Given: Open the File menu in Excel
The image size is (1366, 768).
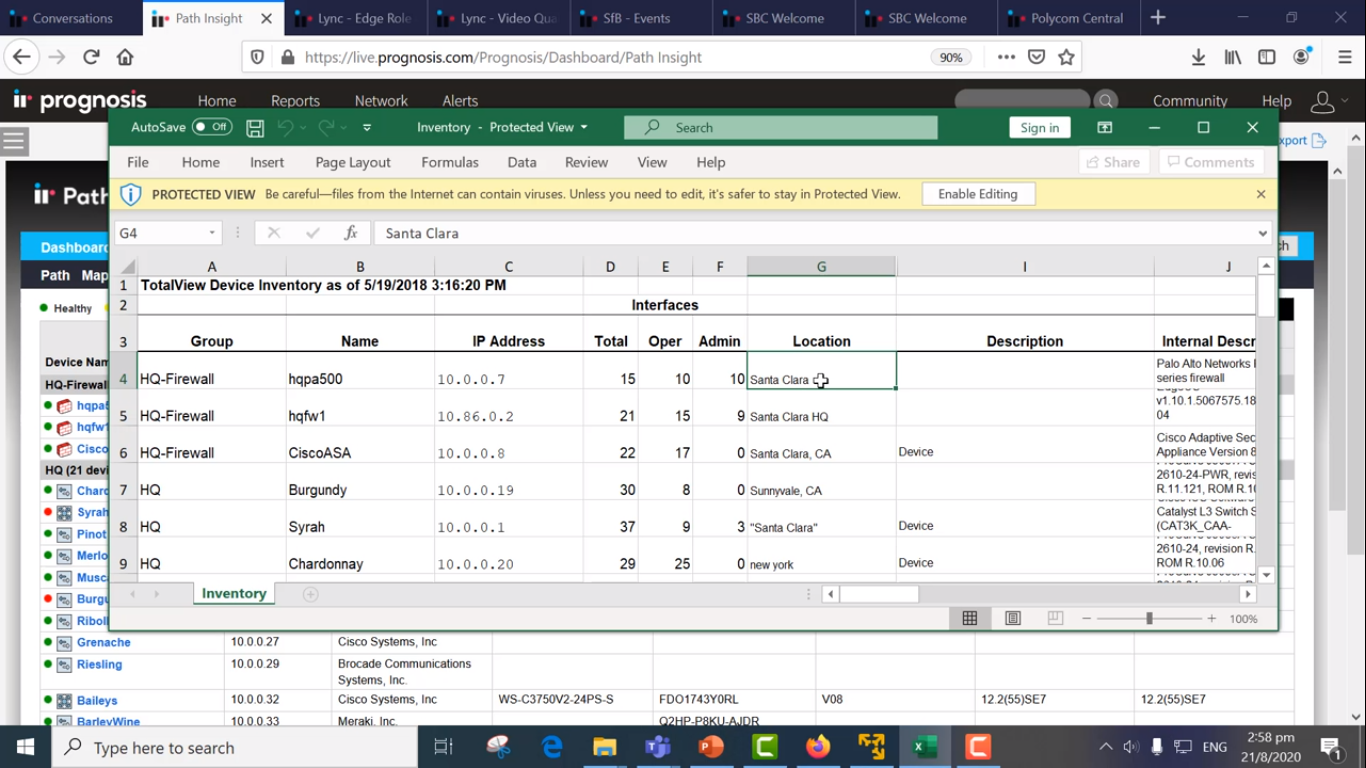Looking at the screenshot, I should coord(138,162).
